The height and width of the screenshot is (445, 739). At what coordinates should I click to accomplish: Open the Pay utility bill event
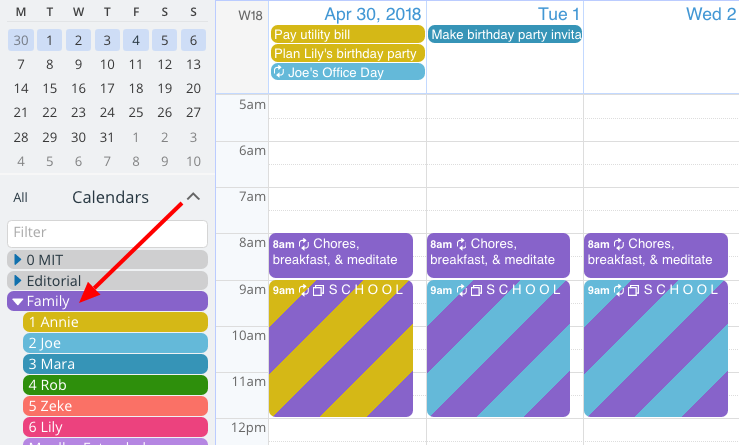(x=348, y=35)
